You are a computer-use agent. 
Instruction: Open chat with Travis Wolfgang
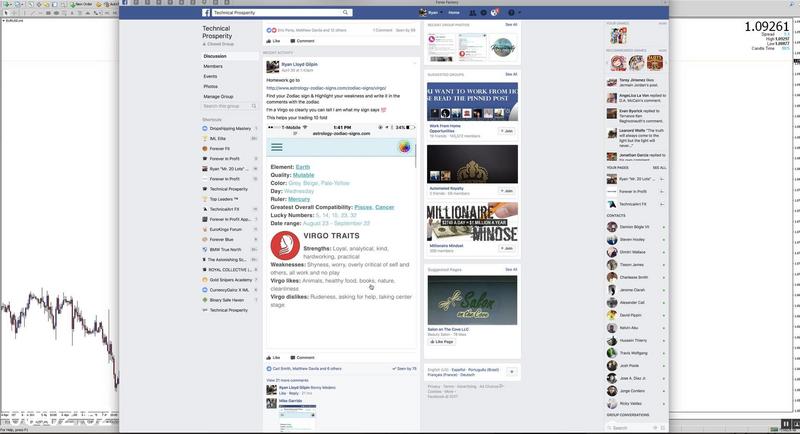pos(634,353)
